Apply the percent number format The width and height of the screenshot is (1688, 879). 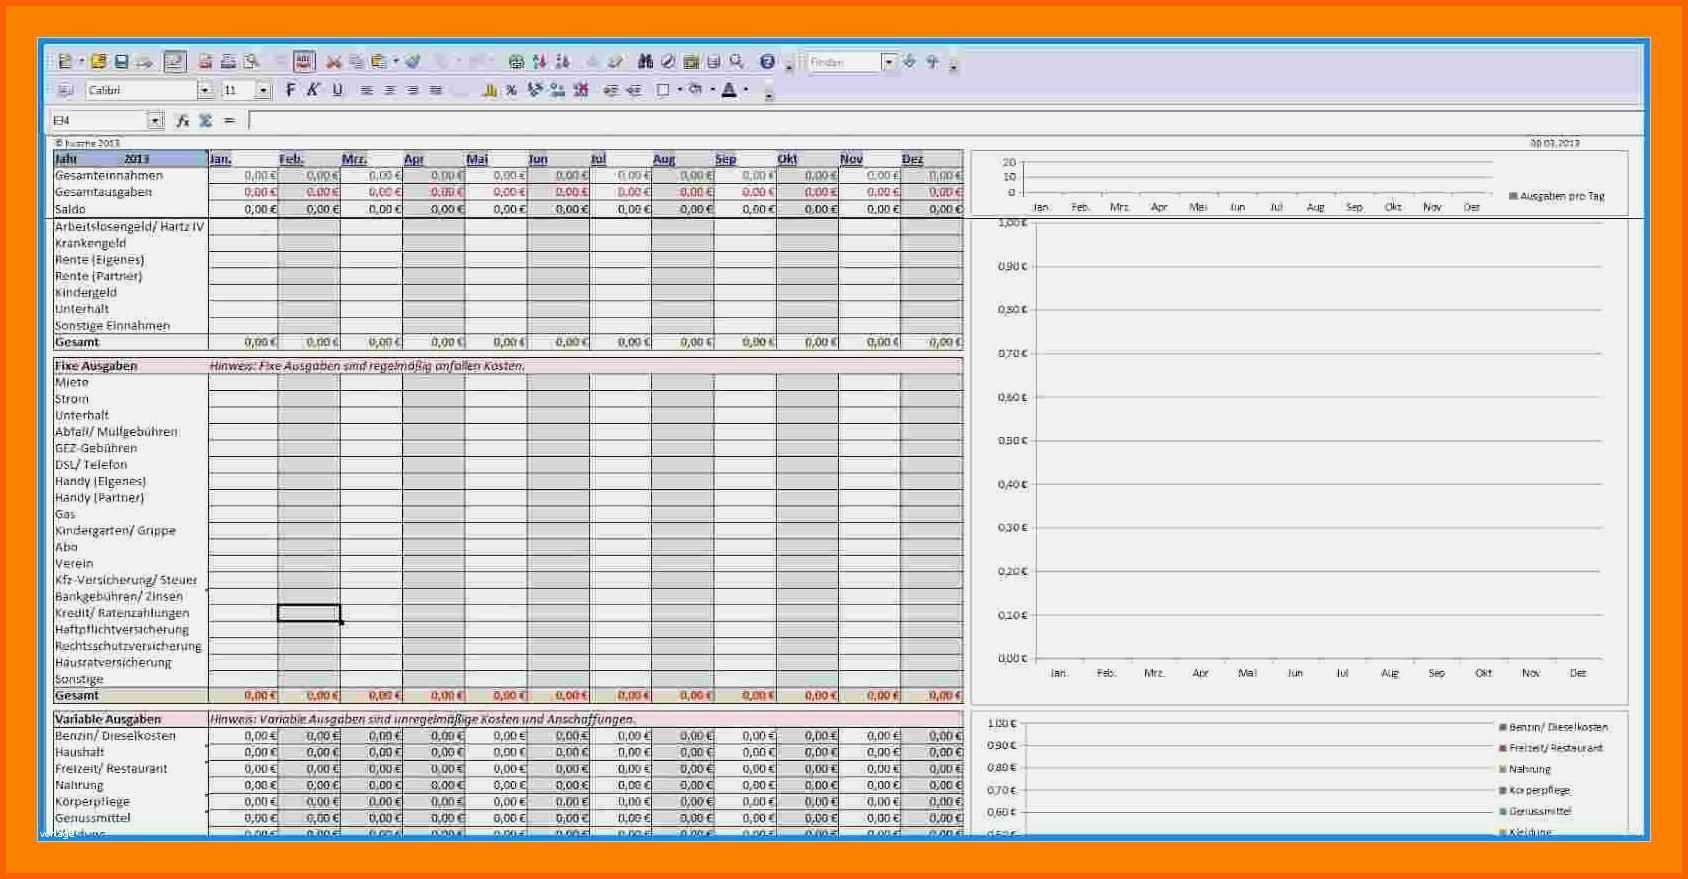pos(511,91)
